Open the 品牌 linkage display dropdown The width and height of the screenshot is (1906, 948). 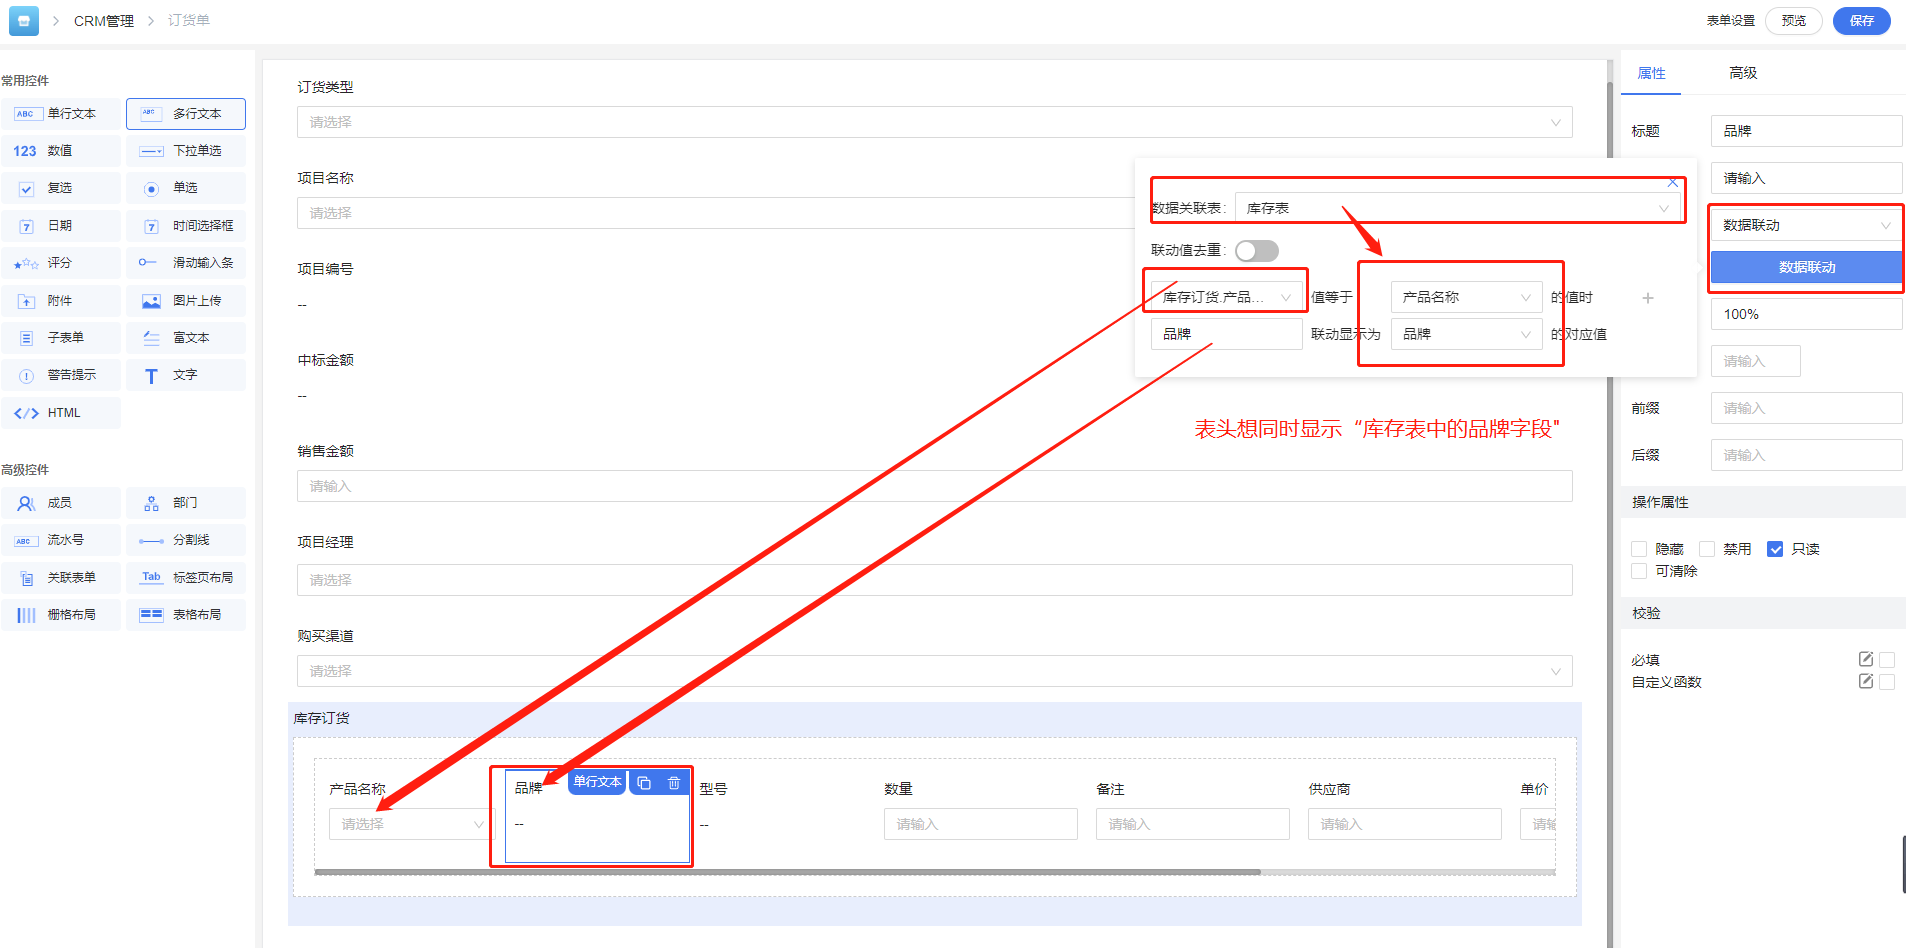1466,334
